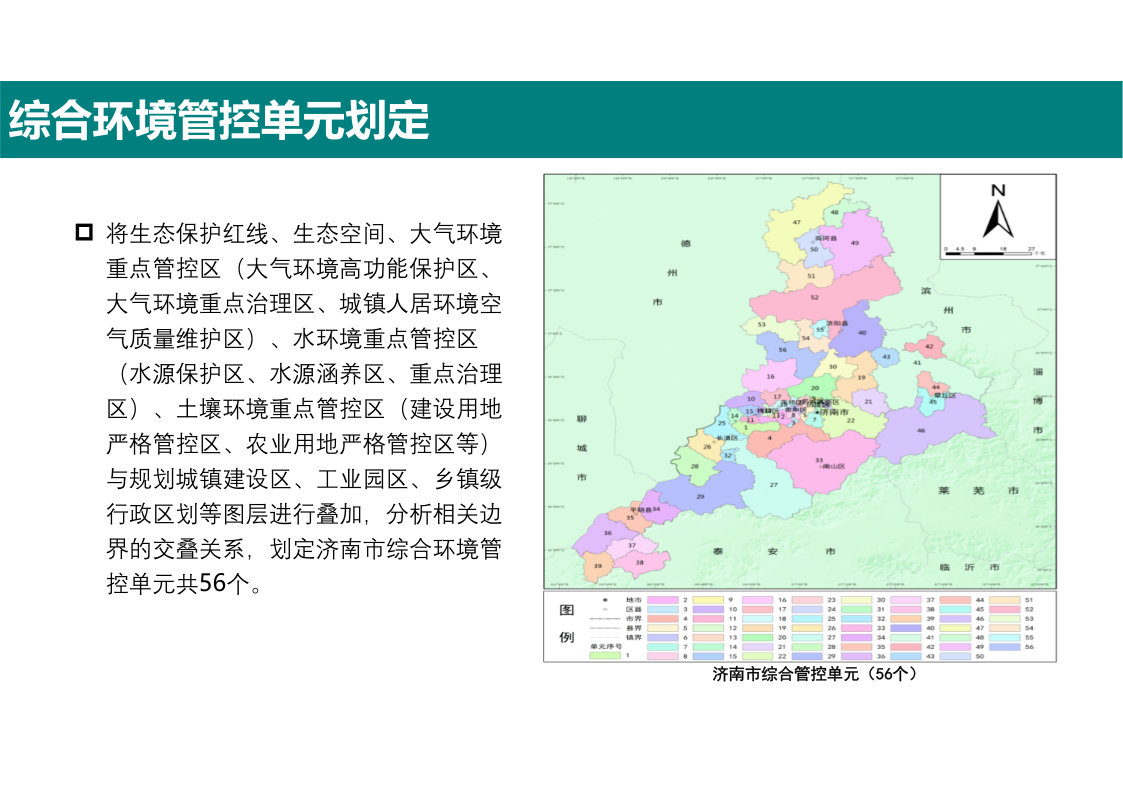
Task: Click map region numbered 51
Action: (811, 276)
